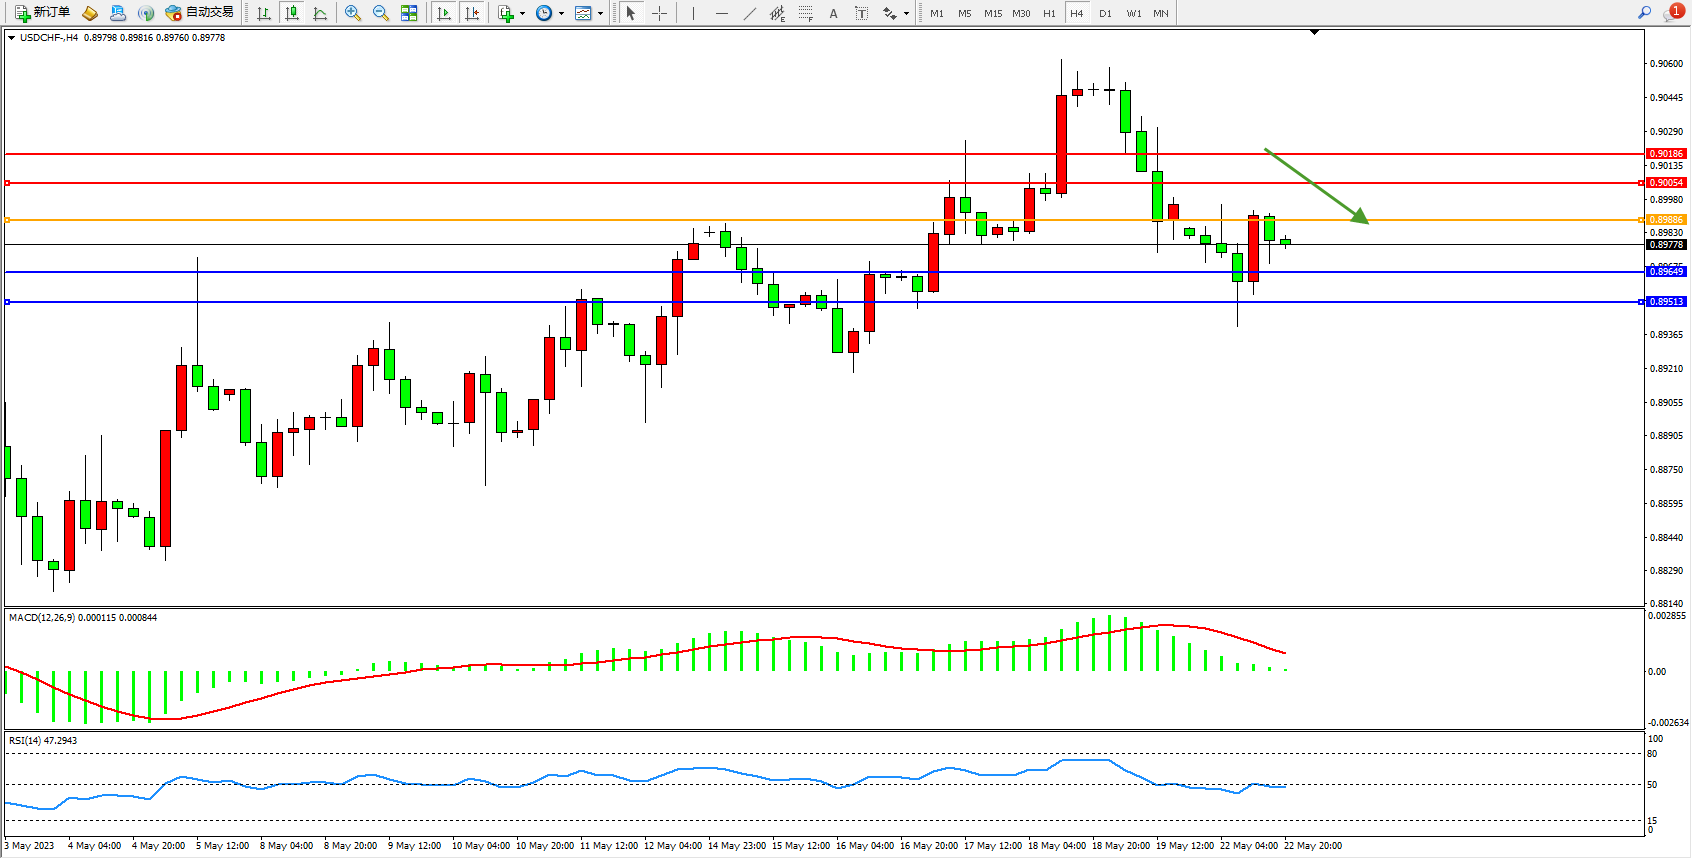Toggle the chart auto scroll button
This screenshot has height=859, width=1692.
(444, 13)
